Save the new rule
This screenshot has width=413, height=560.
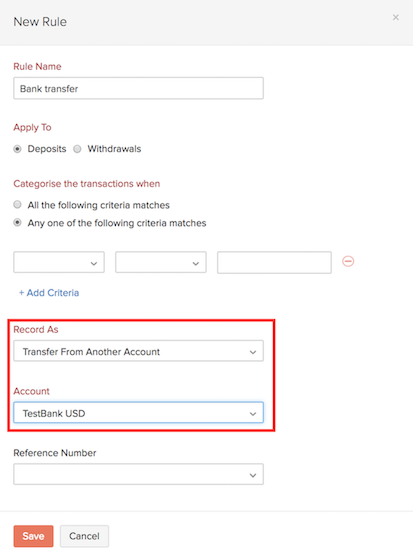pyautogui.click(x=34, y=536)
